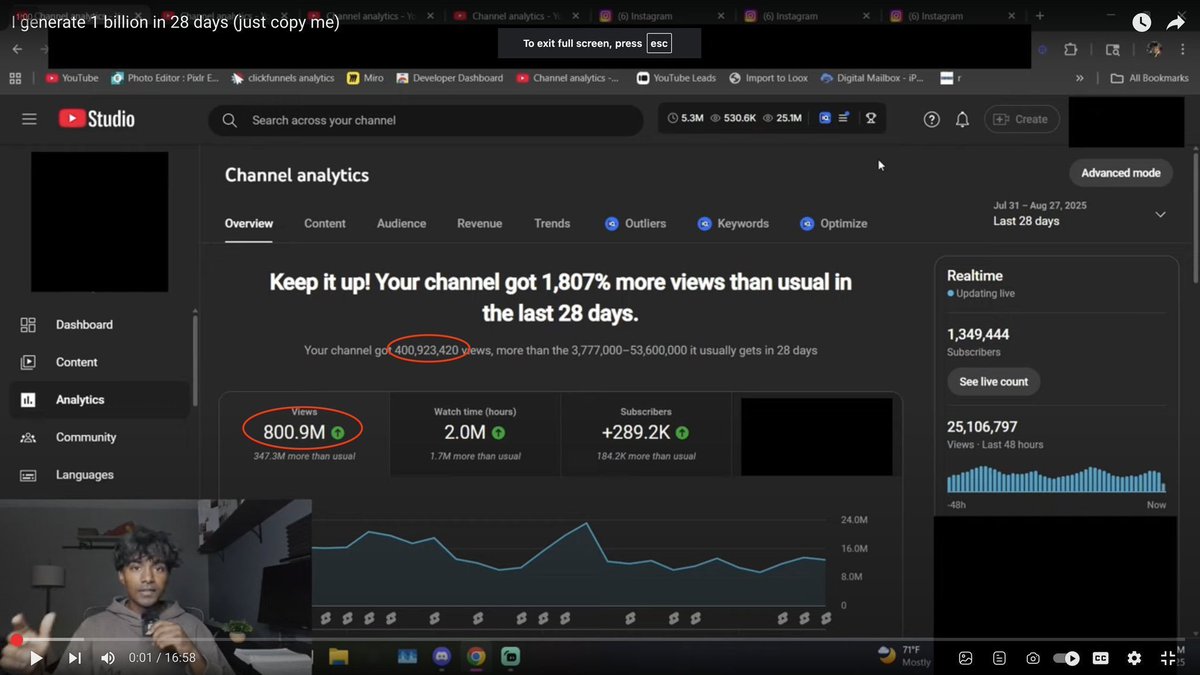Open the YouTube bookmark in the bookmarks bar
This screenshot has width=1200, height=675.
(x=72, y=78)
